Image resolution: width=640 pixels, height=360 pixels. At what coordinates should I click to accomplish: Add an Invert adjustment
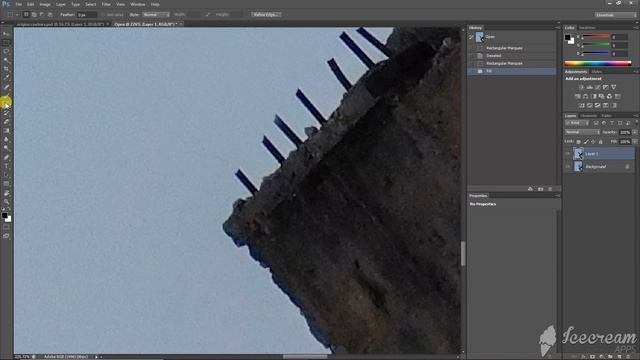581,105
